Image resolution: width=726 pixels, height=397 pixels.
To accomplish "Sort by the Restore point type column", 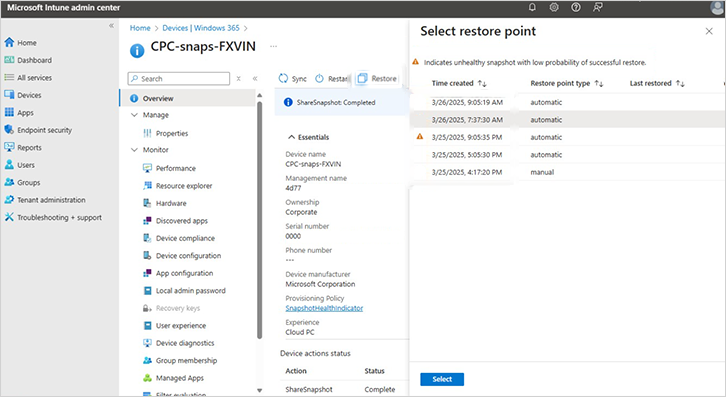I will (x=567, y=83).
